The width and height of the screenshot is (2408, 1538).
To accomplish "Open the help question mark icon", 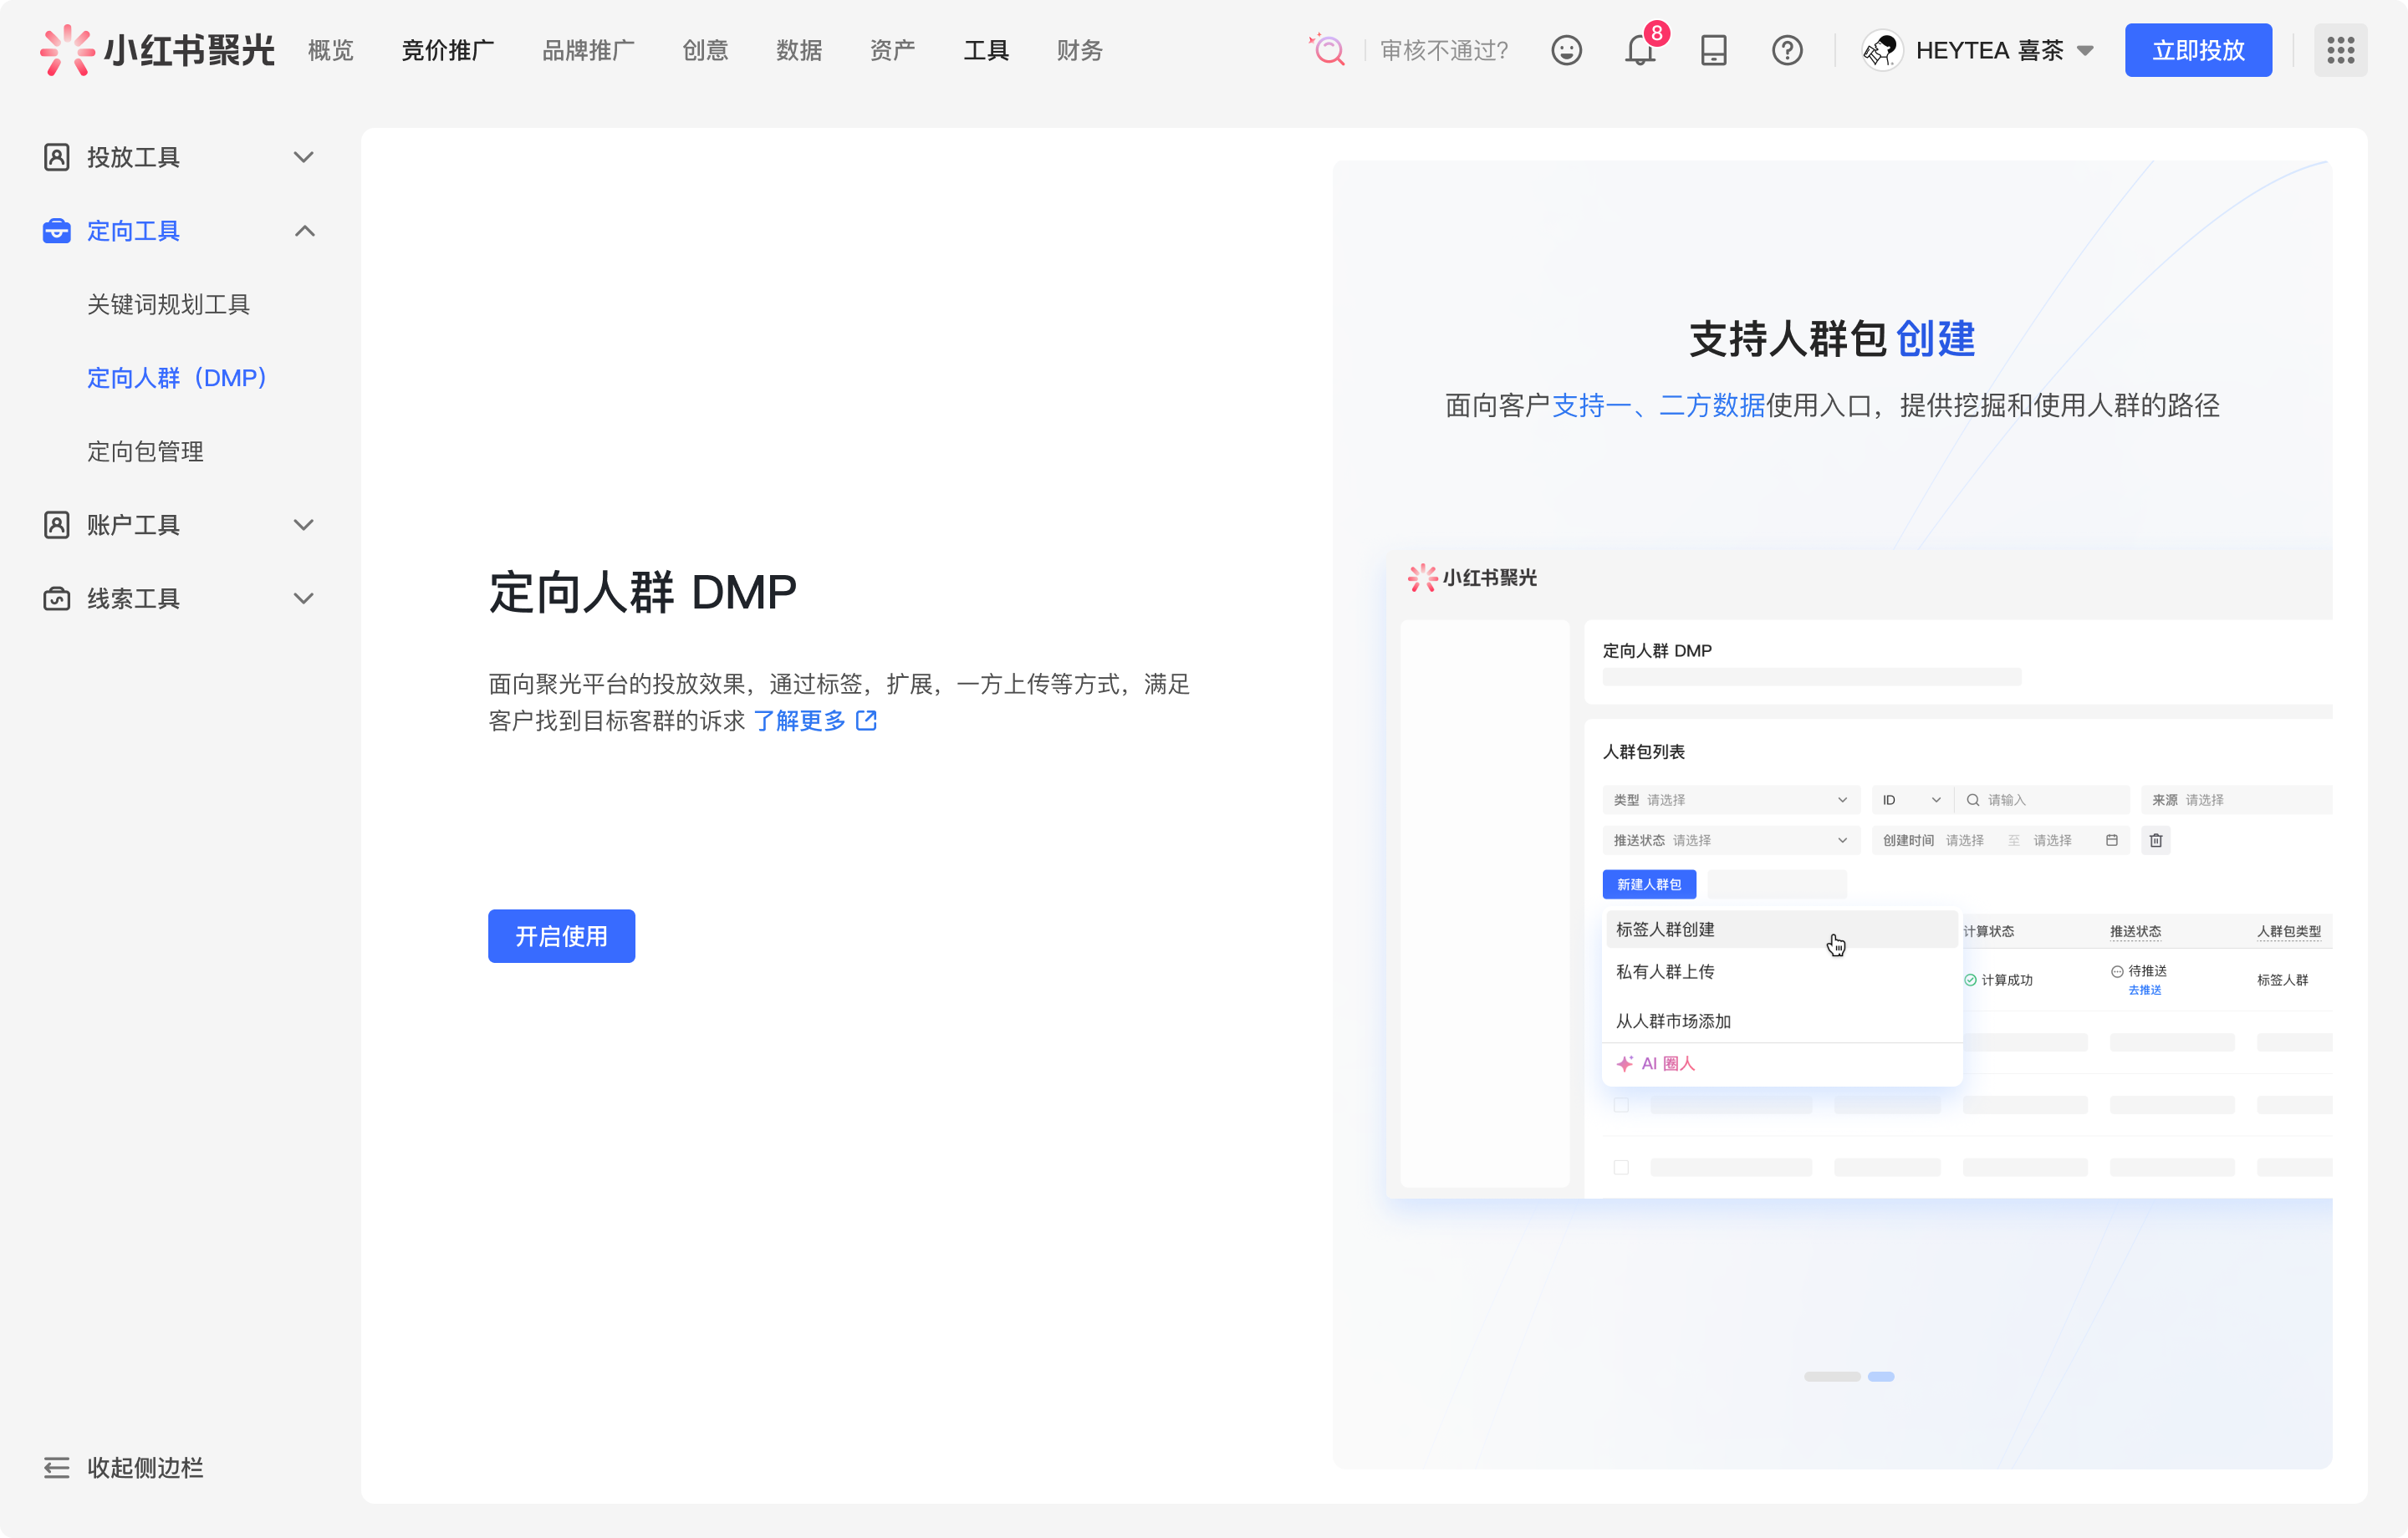I will pos(1787,50).
